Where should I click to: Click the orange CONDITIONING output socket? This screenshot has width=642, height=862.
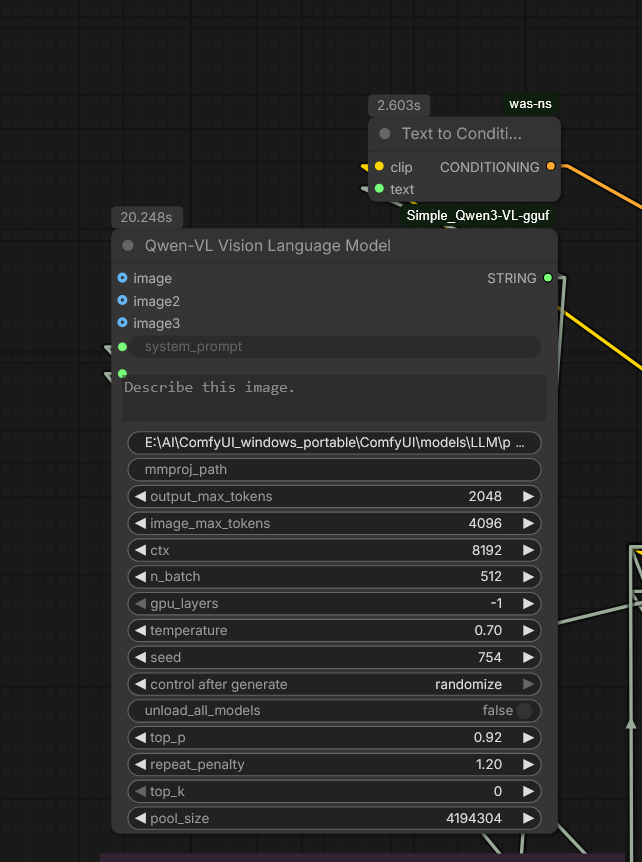(x=551, y=166)
